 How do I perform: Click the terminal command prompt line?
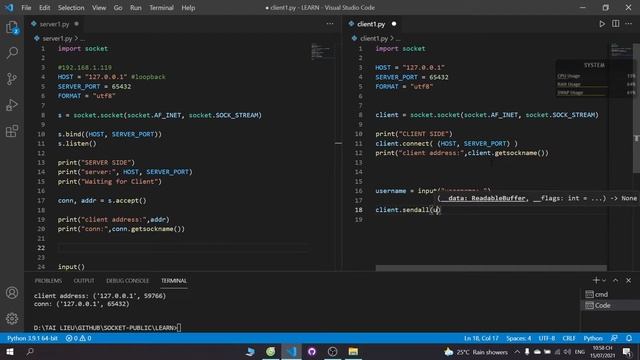click(108, 328)
